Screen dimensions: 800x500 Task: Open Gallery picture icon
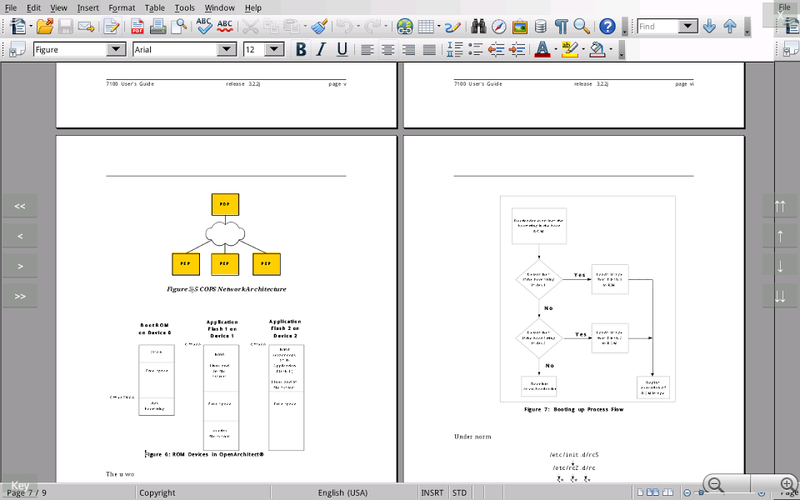(519, 26)
